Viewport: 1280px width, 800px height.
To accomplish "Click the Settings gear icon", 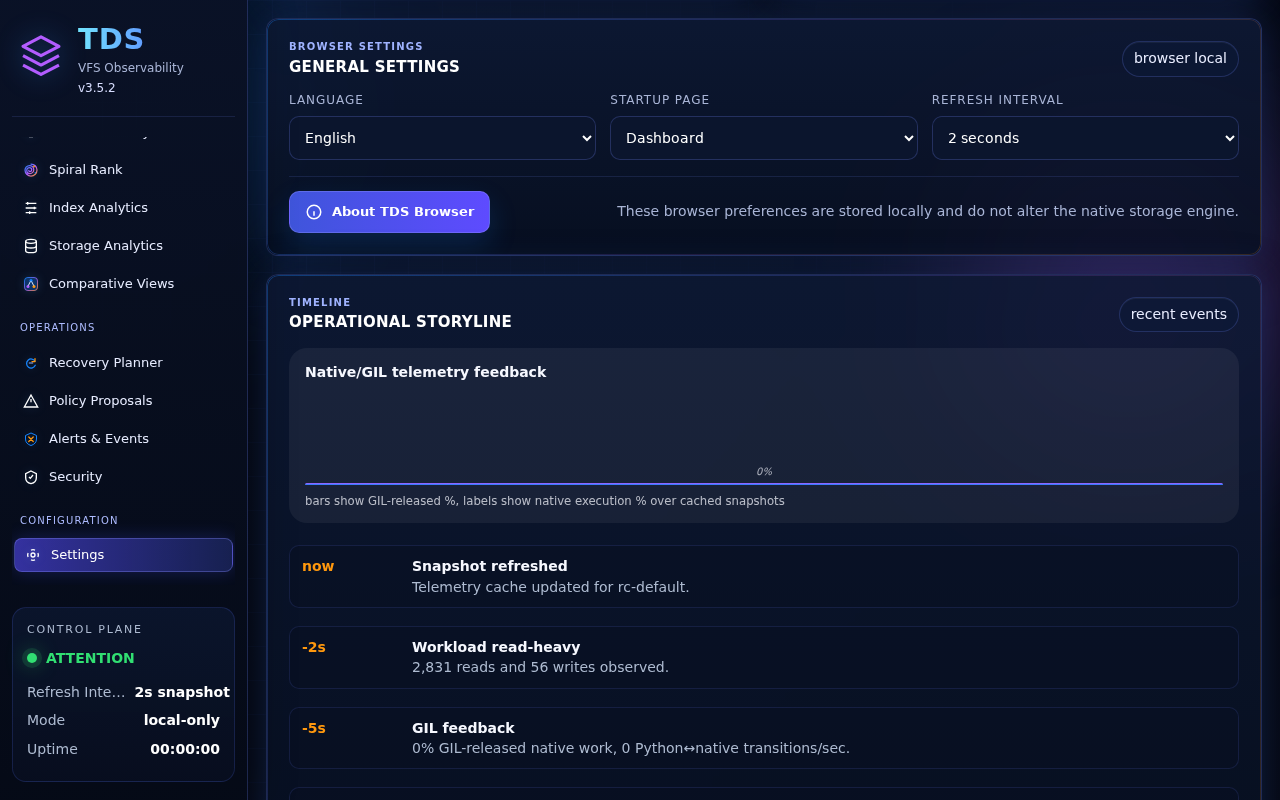I will pos(33,555).
